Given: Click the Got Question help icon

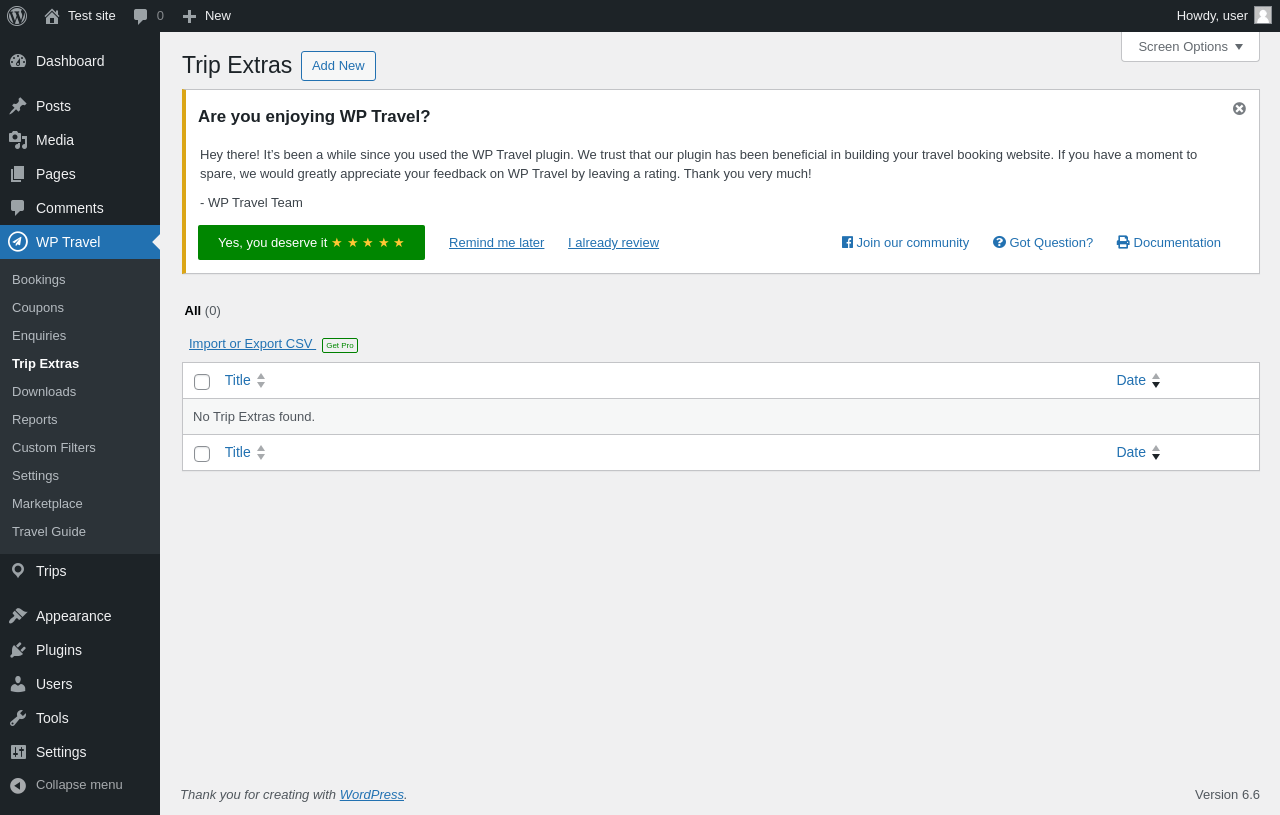Looking at the screenshot, I should tap(999, 242).
